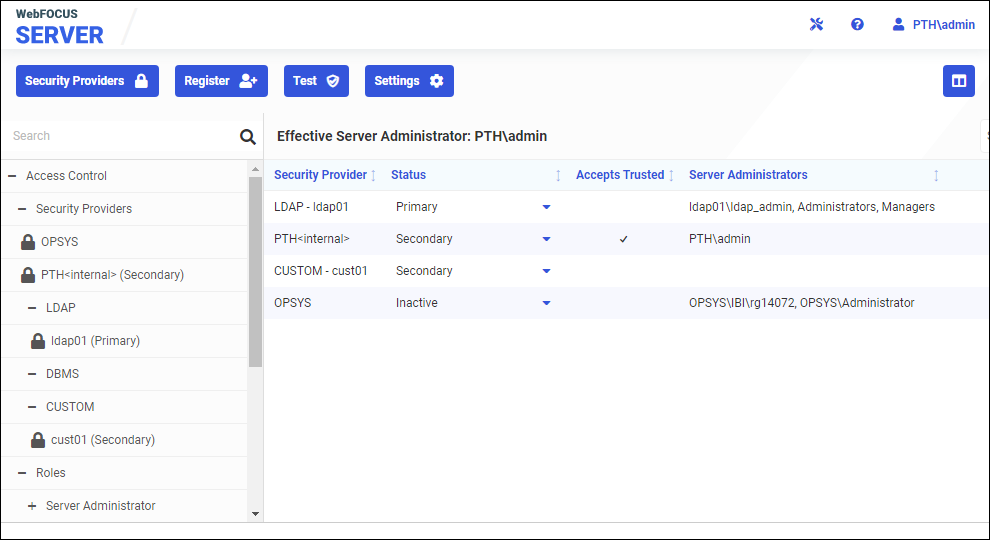This screenshot has height=540, width=990.
Task: Click the Test button
Action: (x=316, y=81)
